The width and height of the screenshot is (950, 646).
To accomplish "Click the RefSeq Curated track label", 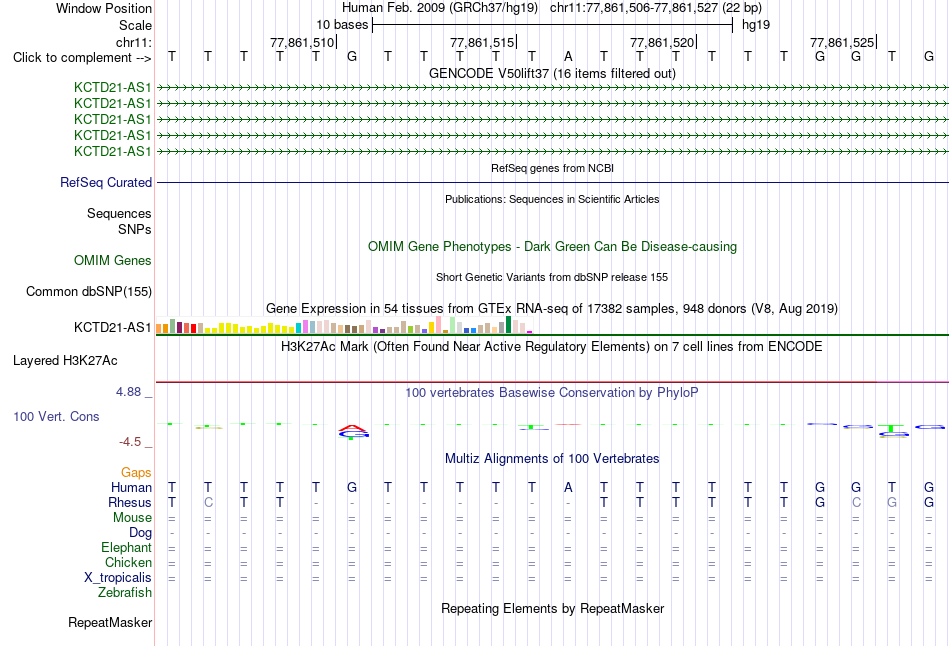I will click(x=106, y=182).
